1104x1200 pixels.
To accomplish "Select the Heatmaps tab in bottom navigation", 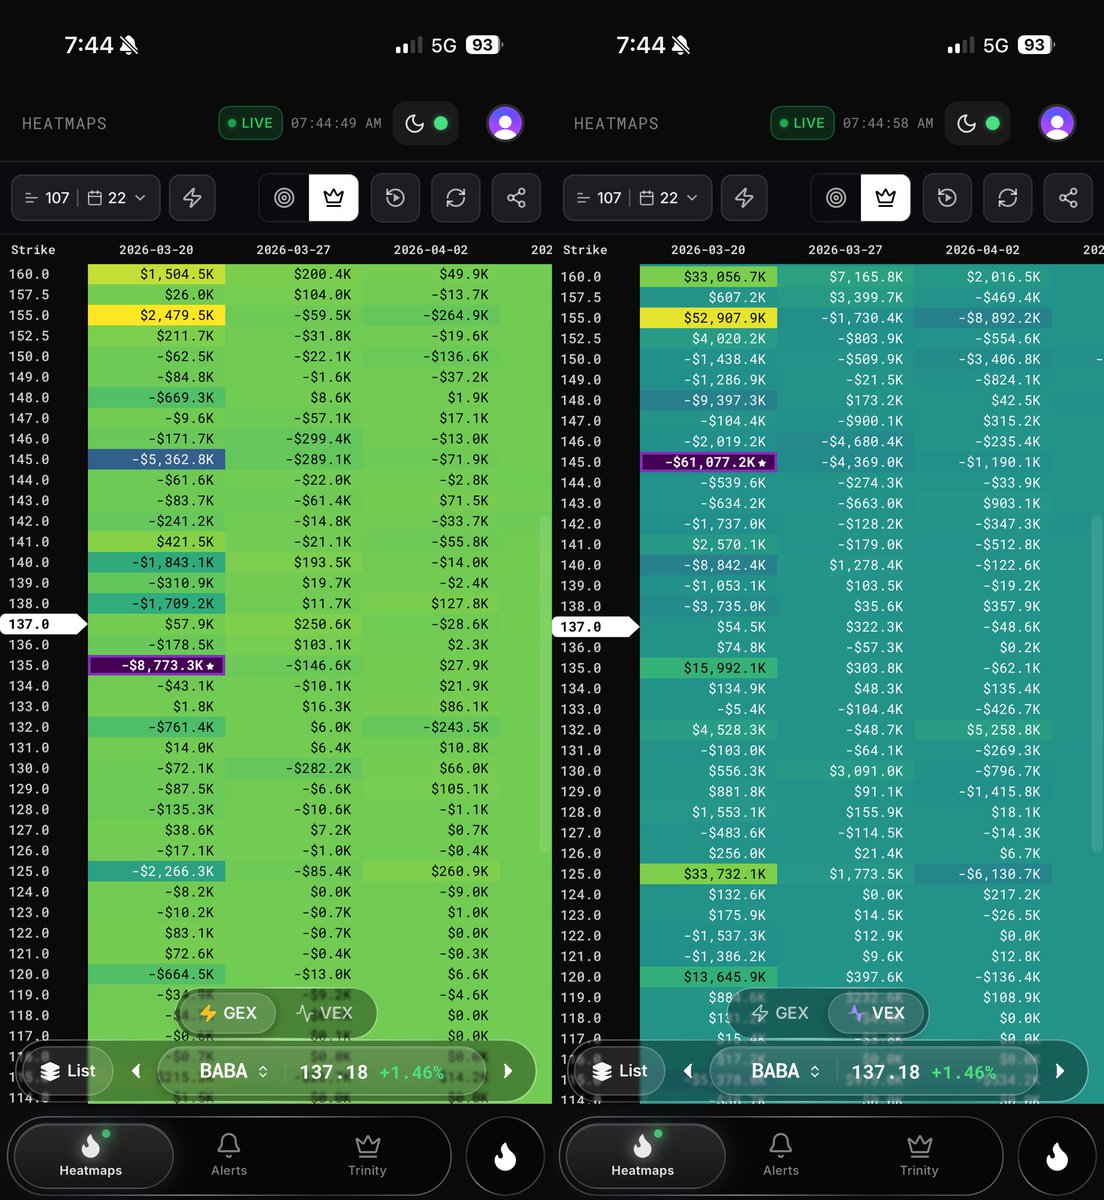I will 92,1155.
